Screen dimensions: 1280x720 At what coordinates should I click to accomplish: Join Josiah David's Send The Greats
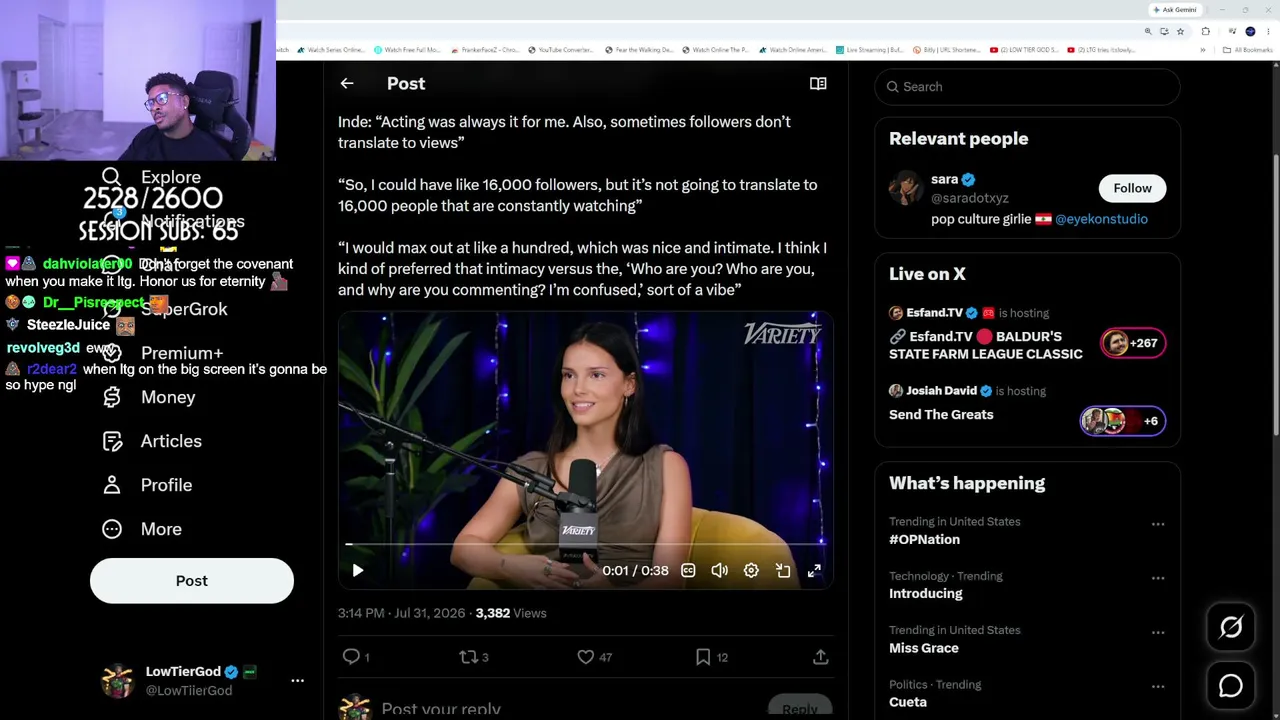coord(941,415)
